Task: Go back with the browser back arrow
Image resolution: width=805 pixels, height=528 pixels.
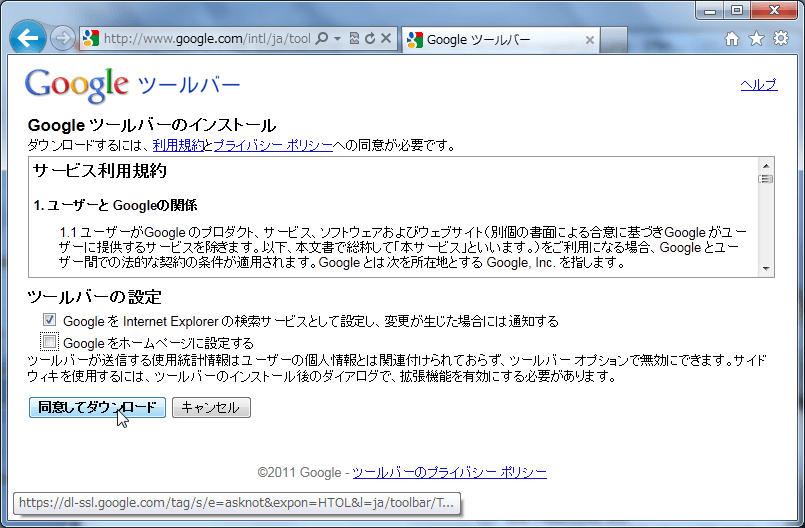Action: point(27,37)
